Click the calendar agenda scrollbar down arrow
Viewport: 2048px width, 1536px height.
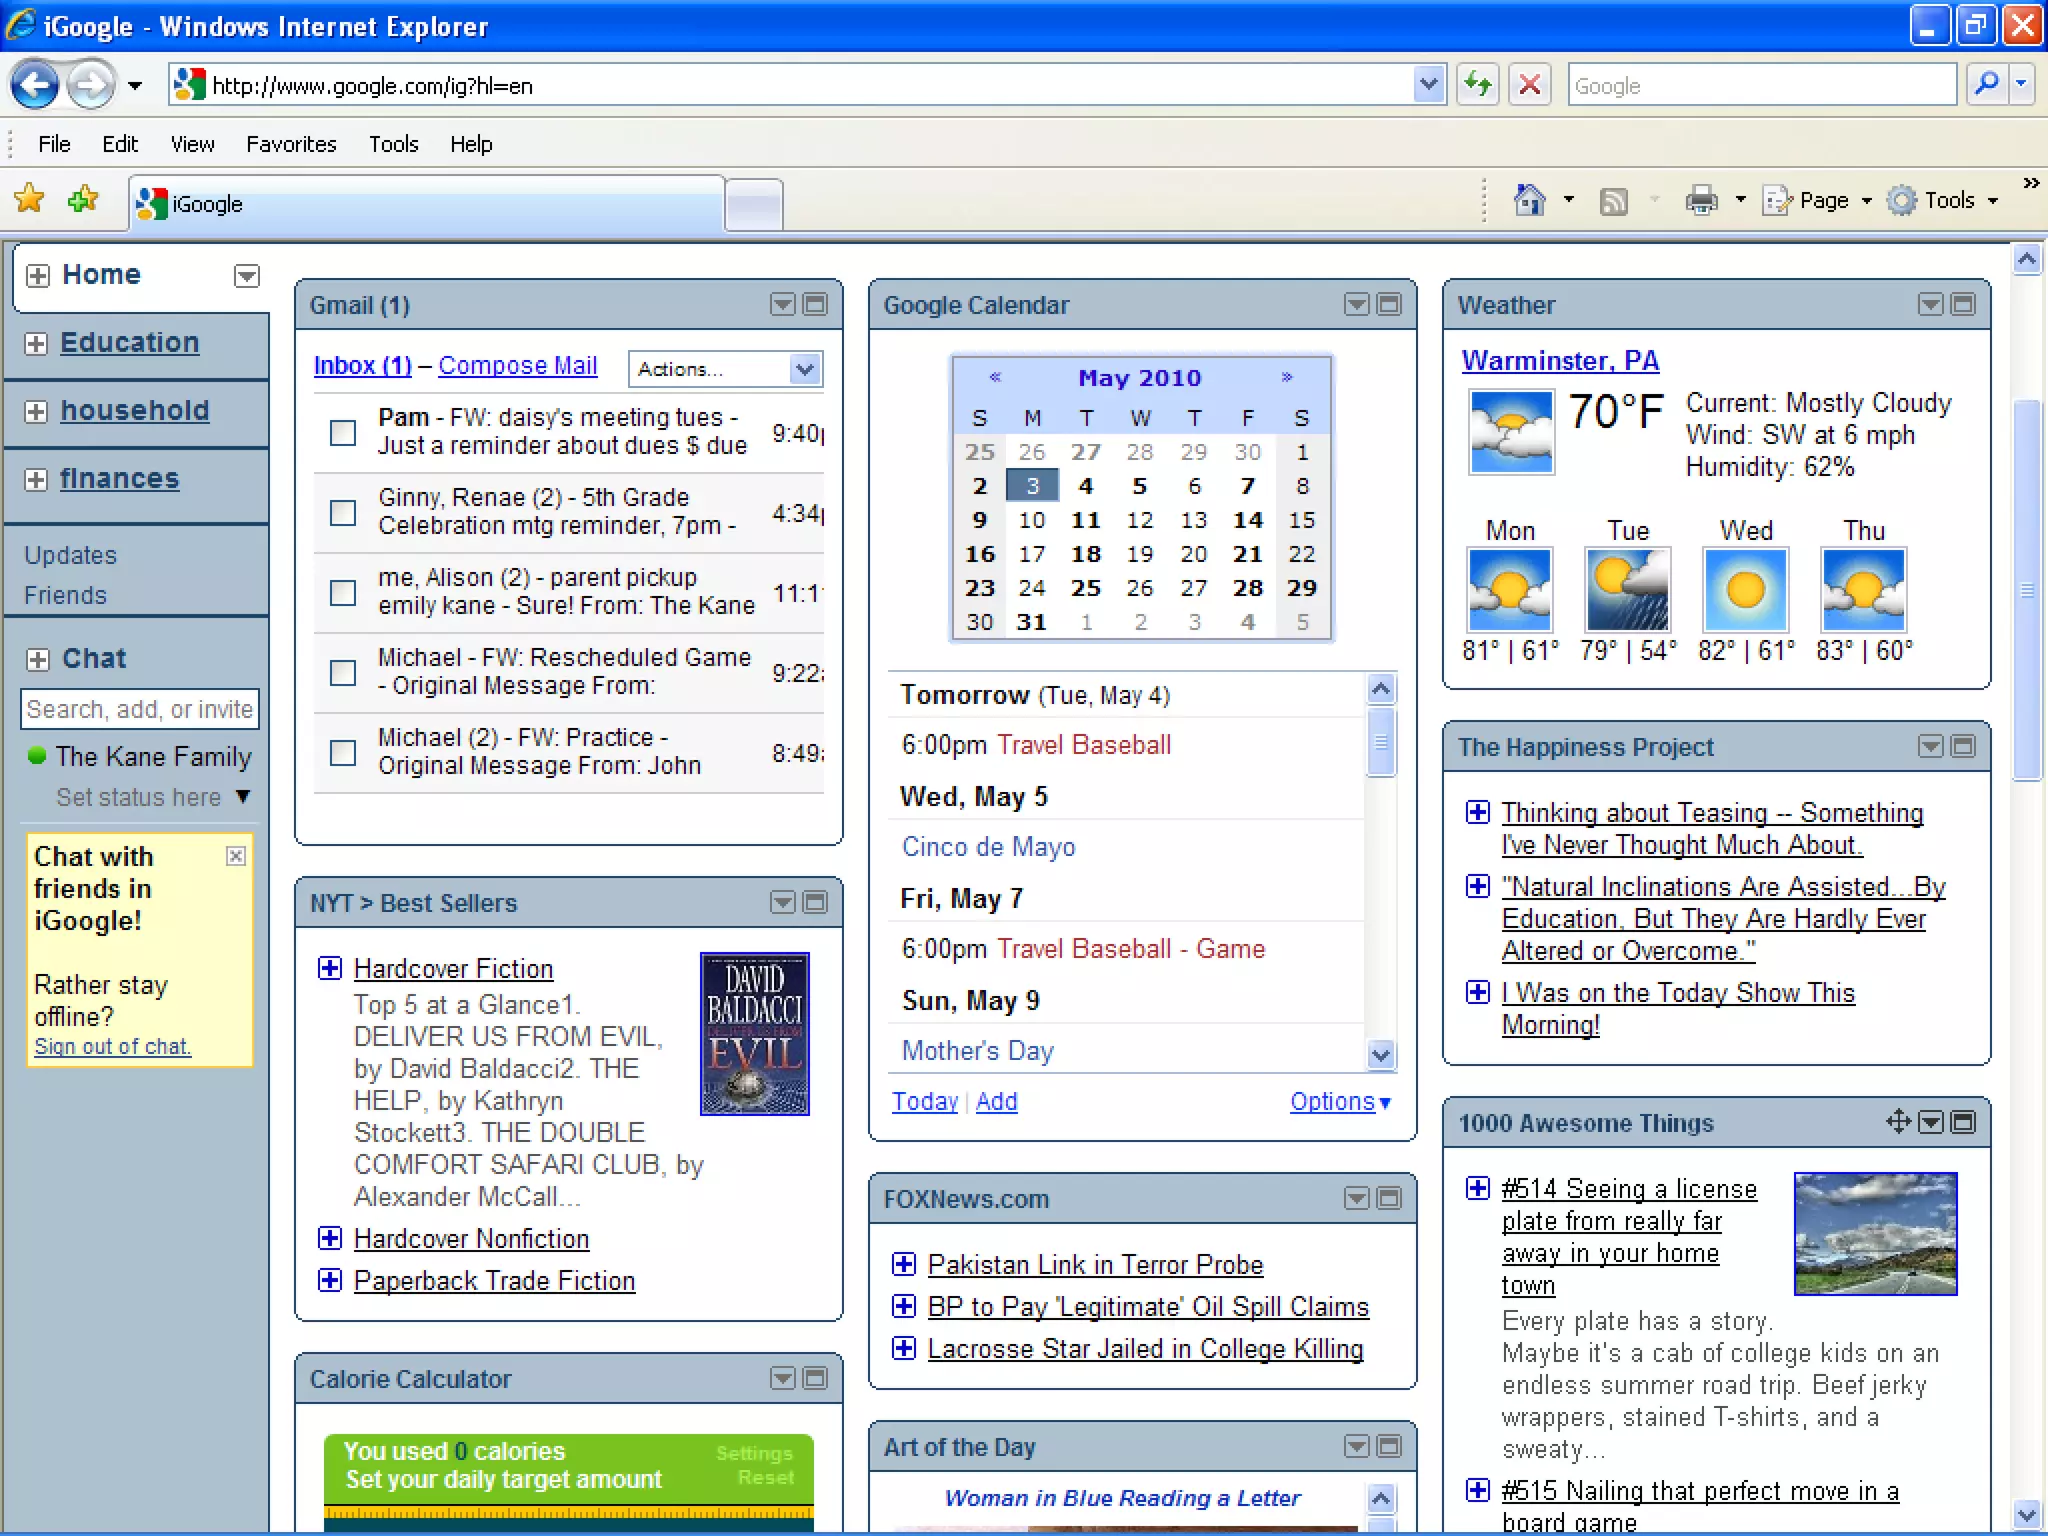tap(1380, 1054)
